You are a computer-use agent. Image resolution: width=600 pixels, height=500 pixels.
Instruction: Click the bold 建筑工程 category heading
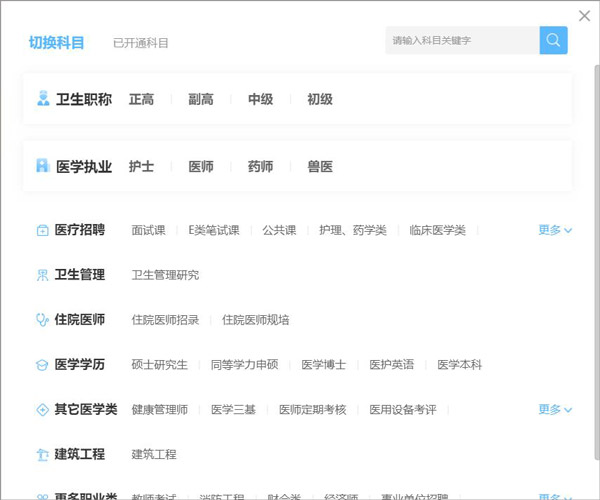click(x=80, y=454)
